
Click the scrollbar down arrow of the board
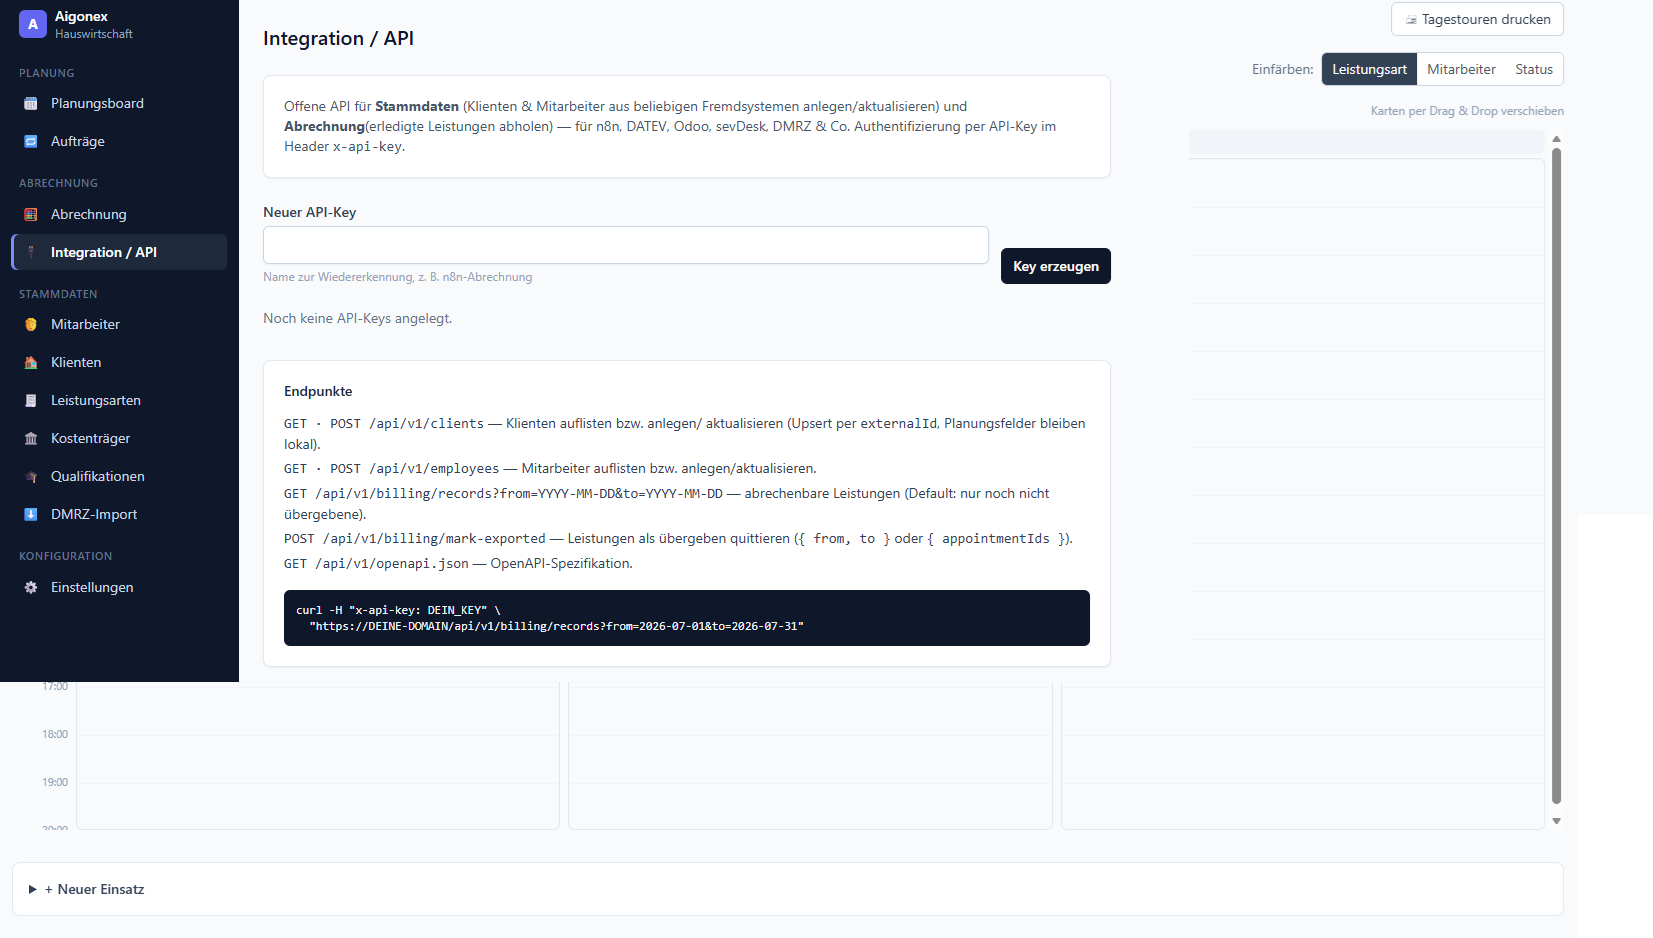point(1556,821)
